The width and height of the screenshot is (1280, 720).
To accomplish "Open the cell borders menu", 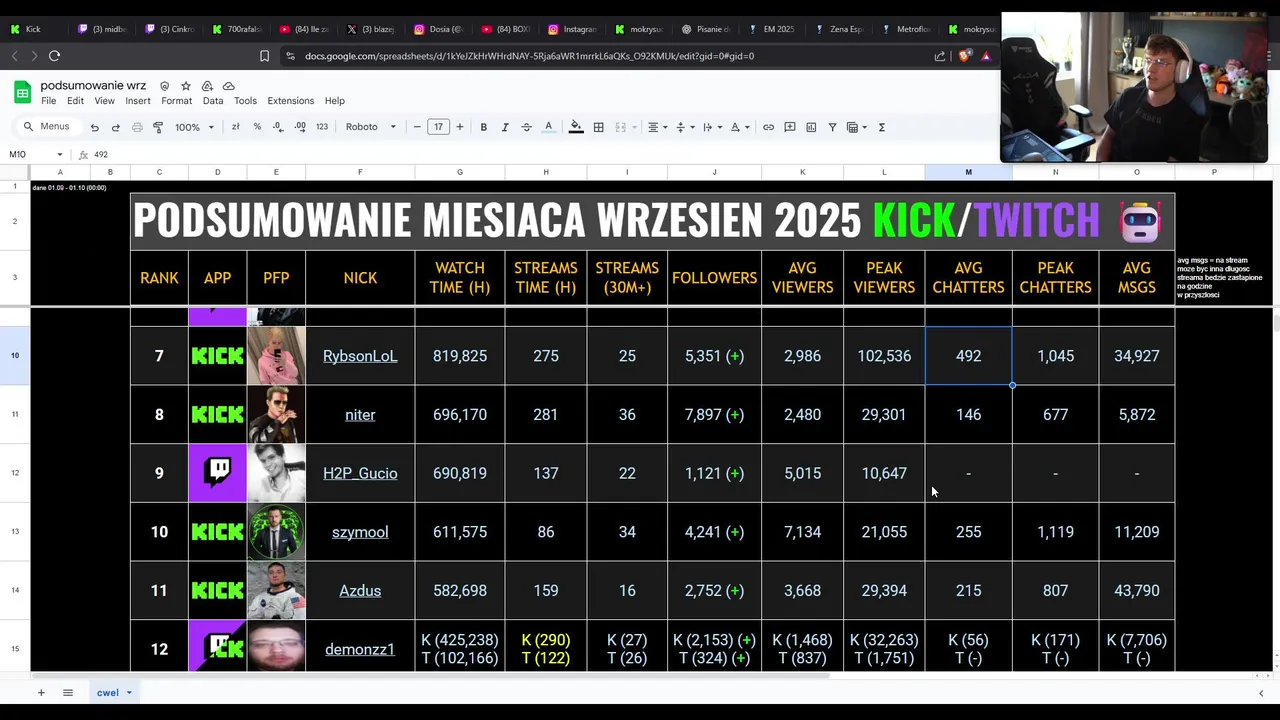I will point(598,127).
